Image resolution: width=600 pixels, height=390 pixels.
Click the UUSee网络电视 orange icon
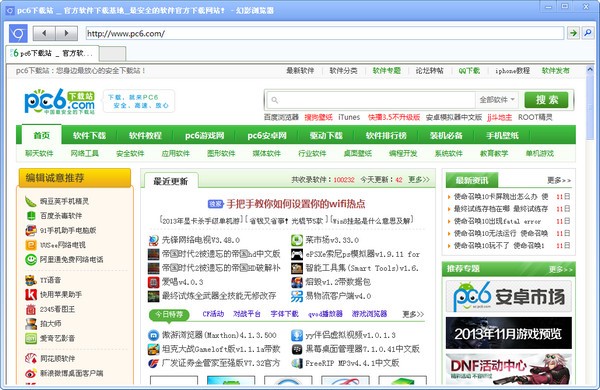[31, 245]
